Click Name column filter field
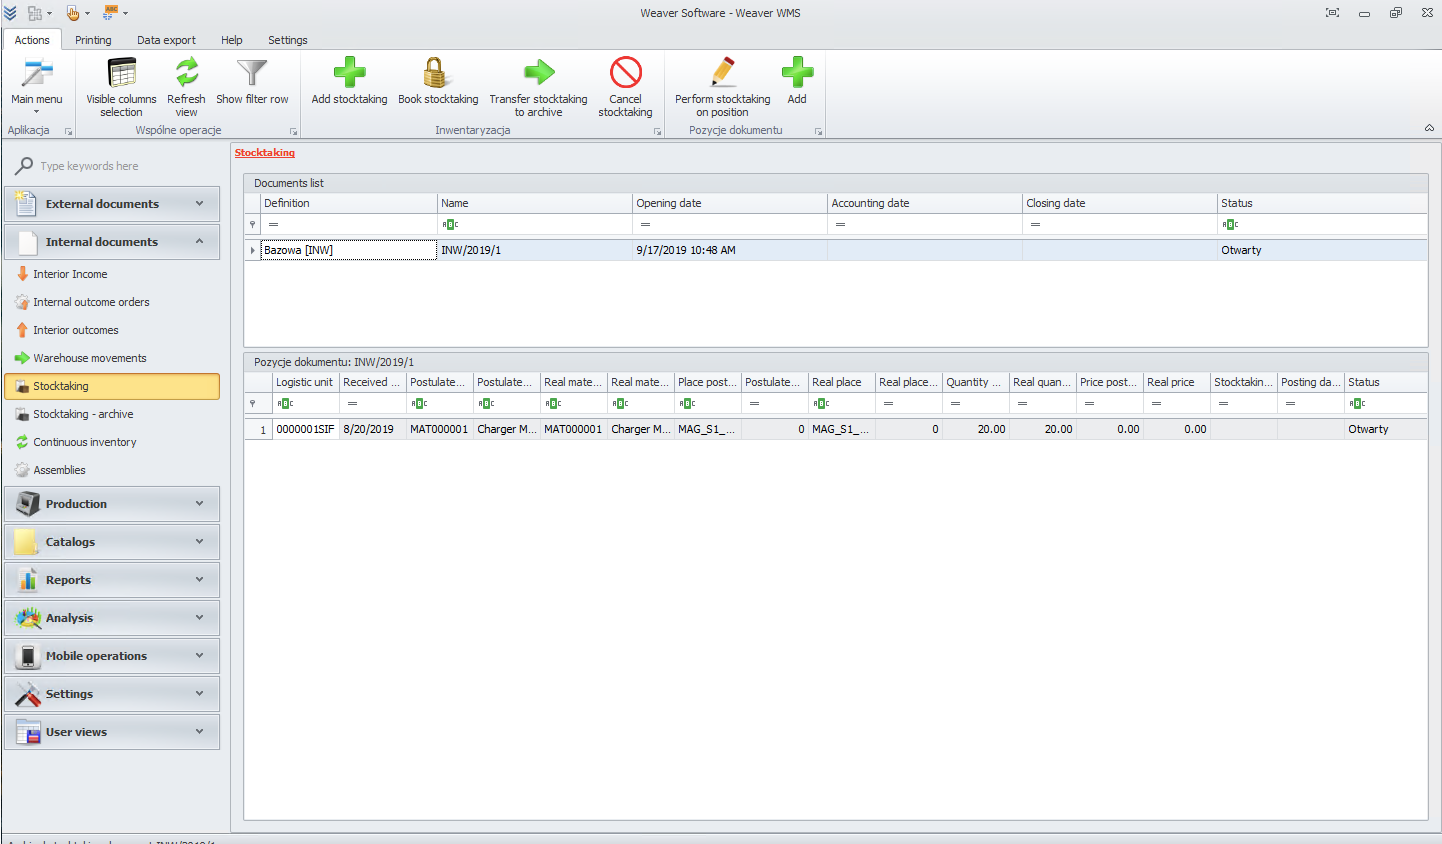Screen dimensions: 1442x844 (x=535, y=225)
